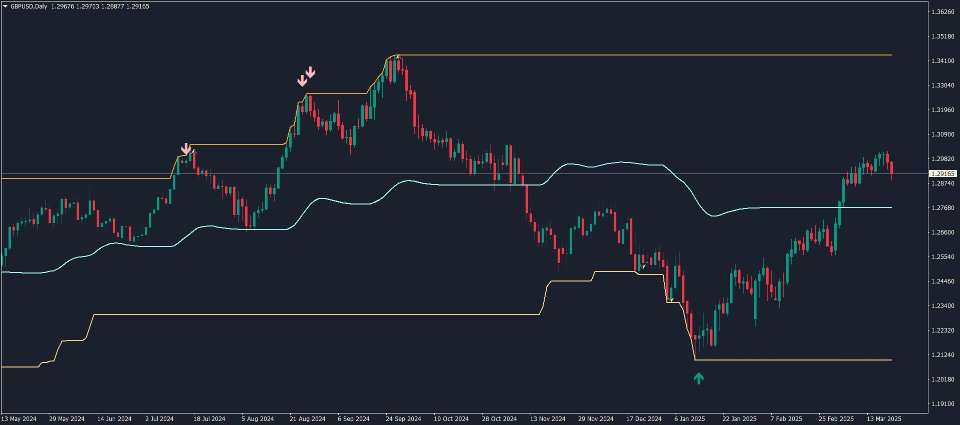Viewport: 960px width, 425px height.
Task: Click the 28 Oct 2024 date label
Action: tap(500, 419)
